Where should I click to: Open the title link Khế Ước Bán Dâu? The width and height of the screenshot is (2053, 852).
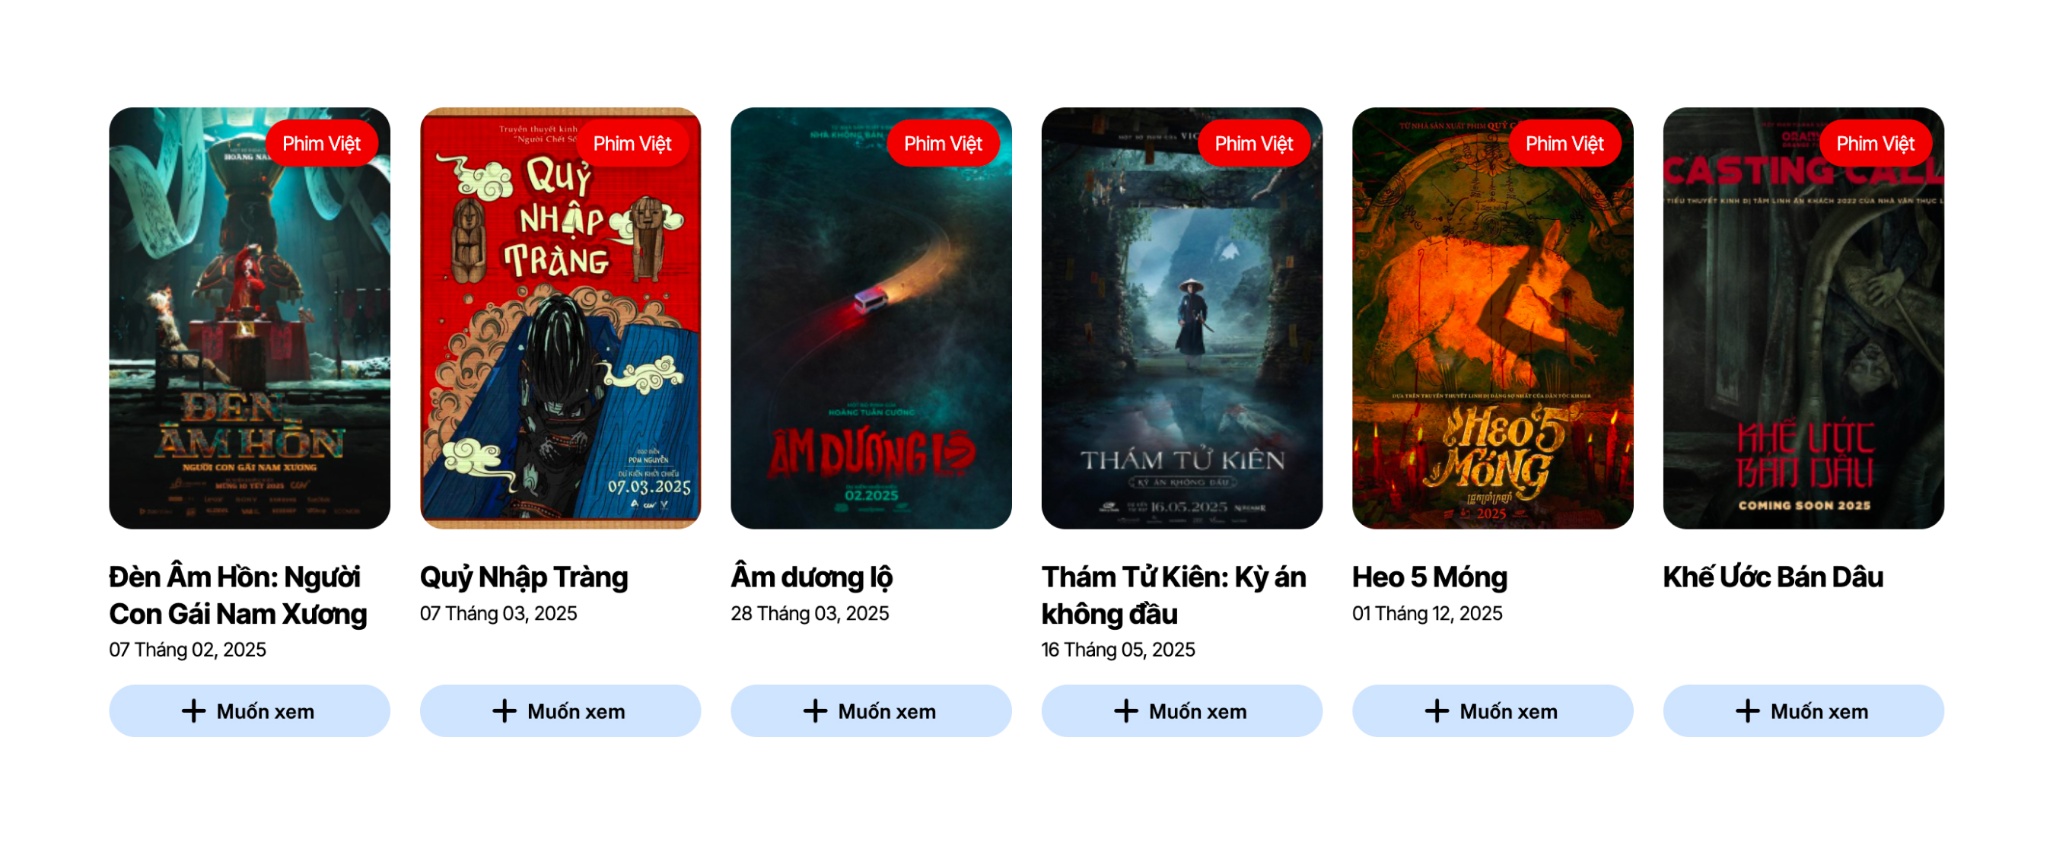point(1773,577)
